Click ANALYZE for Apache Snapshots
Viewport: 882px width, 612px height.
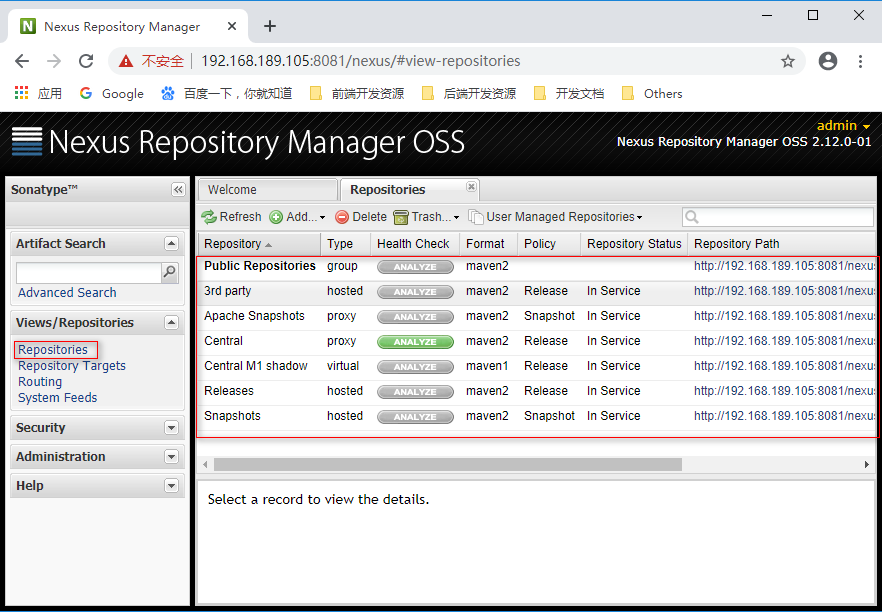click(415, 317)
